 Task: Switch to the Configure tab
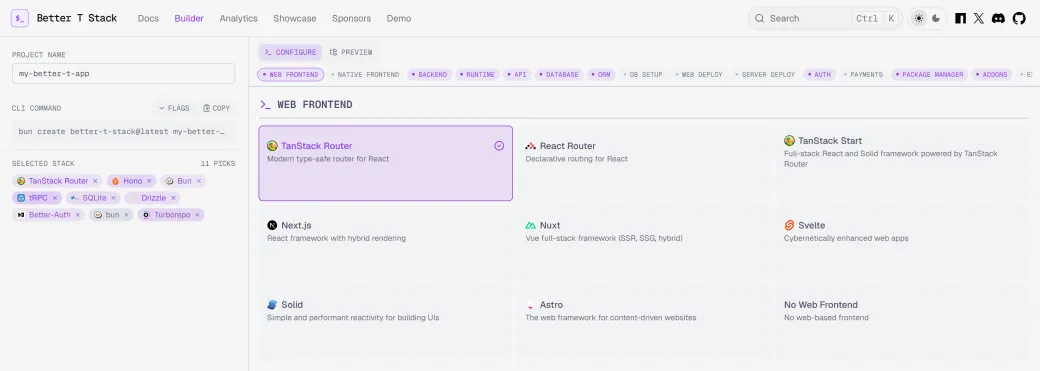click(x=291, y=52)
